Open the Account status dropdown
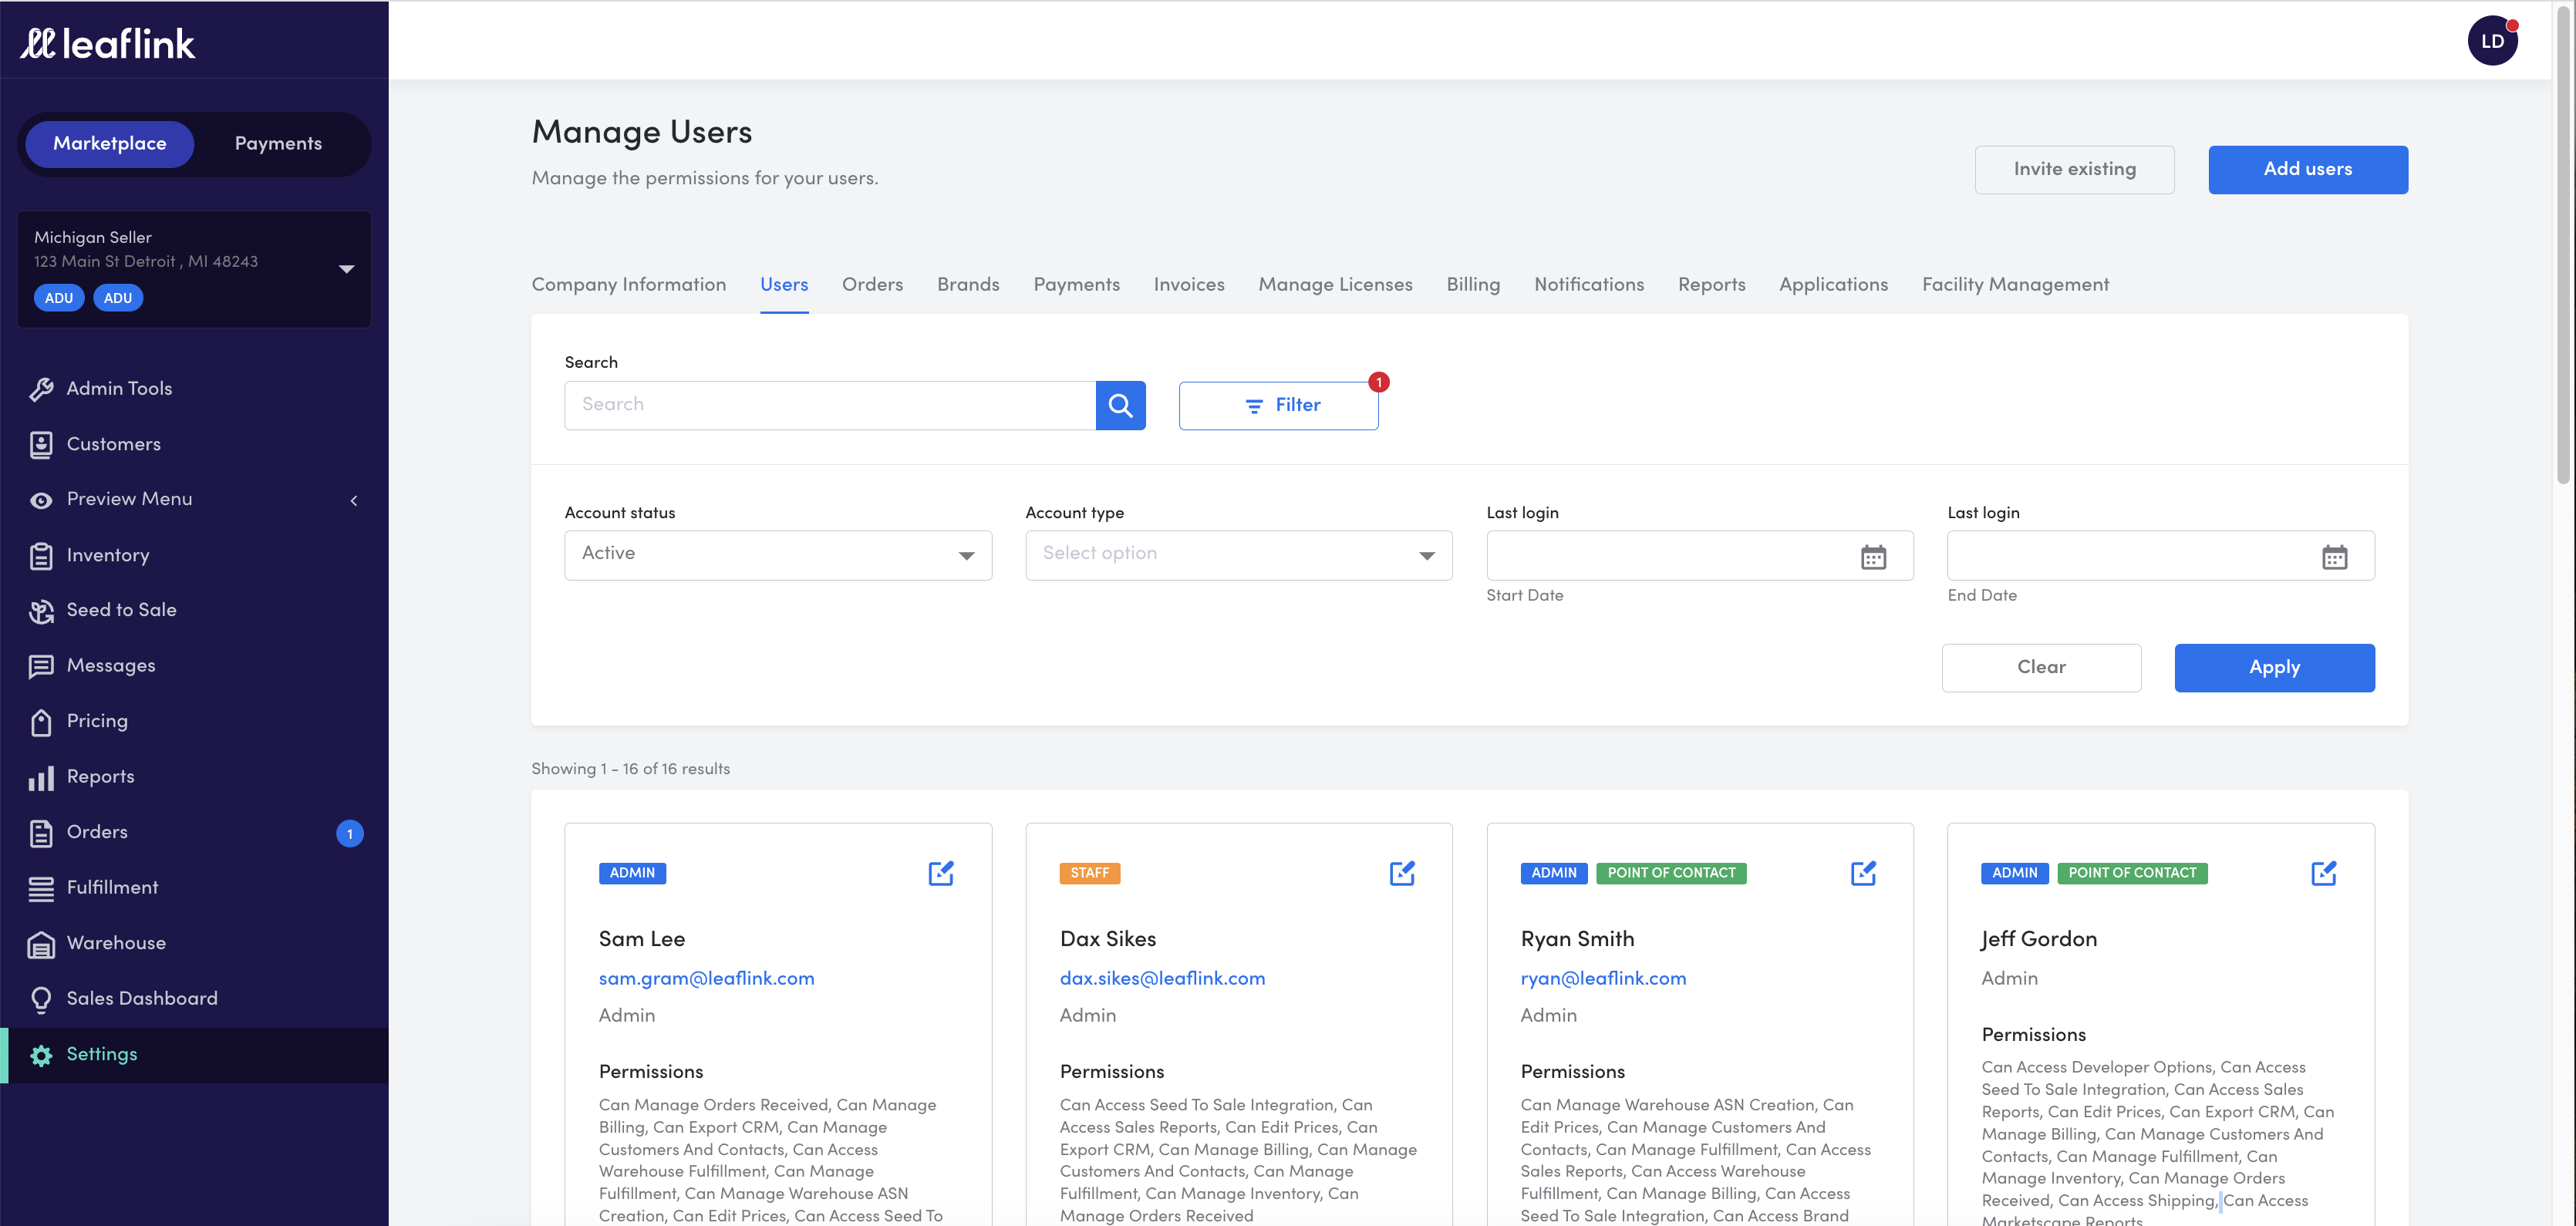Image resolution: width=2576 pixels, height=1226 pixels. pyautogui.click(x=778, y=555)
